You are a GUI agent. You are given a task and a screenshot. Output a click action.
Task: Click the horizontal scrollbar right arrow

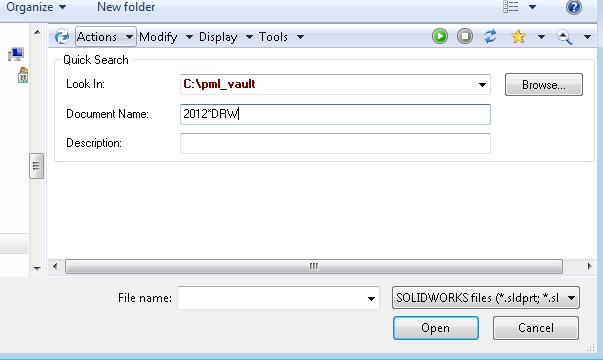click(x=590, y=266)
